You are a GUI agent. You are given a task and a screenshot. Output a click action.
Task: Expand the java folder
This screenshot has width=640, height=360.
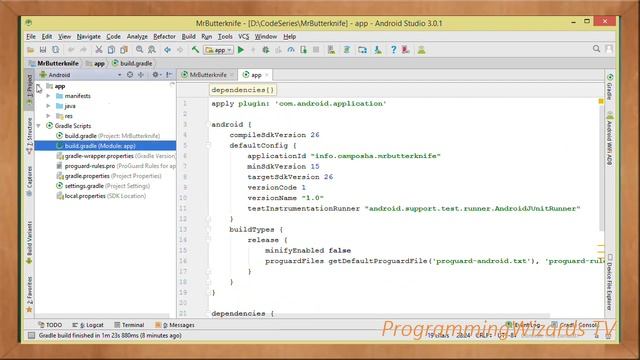tap(48, 106)
